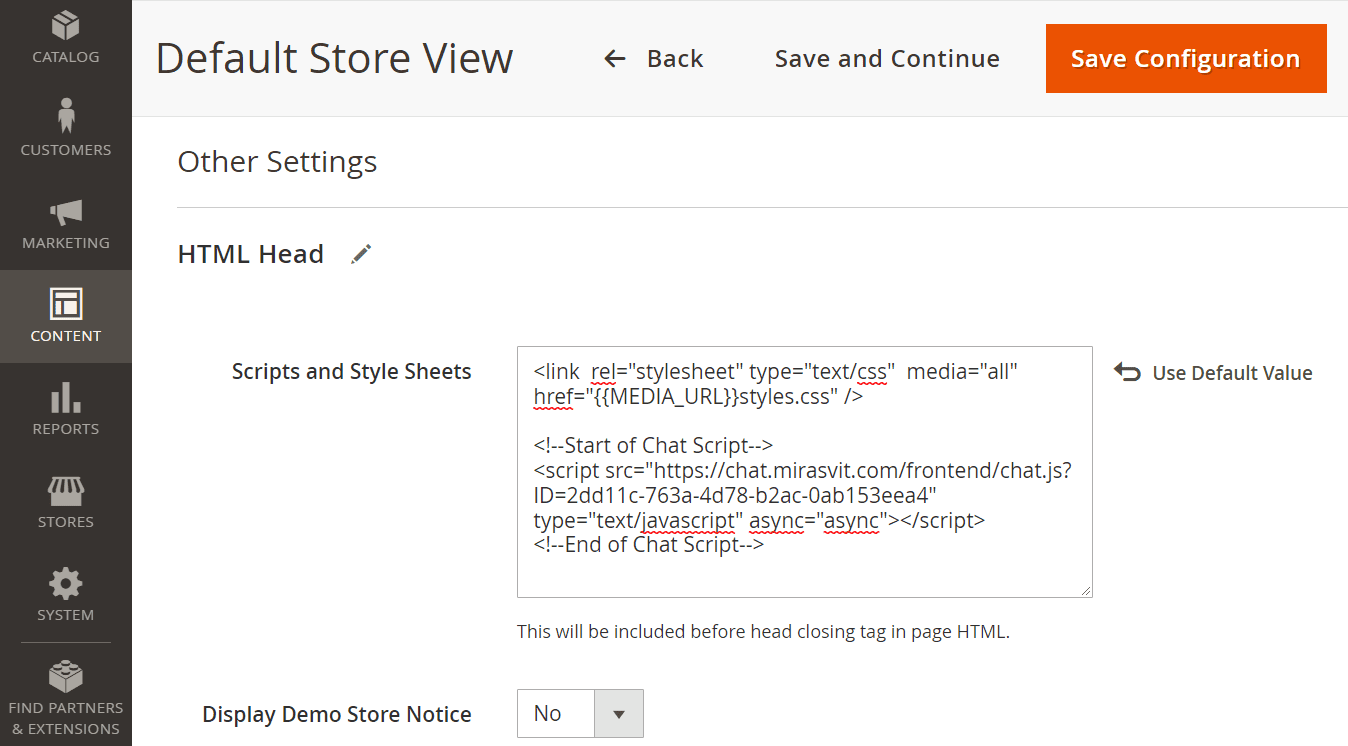Click the Content layout icon
The height and width of the screenshot is (746, 1348).
66,304
